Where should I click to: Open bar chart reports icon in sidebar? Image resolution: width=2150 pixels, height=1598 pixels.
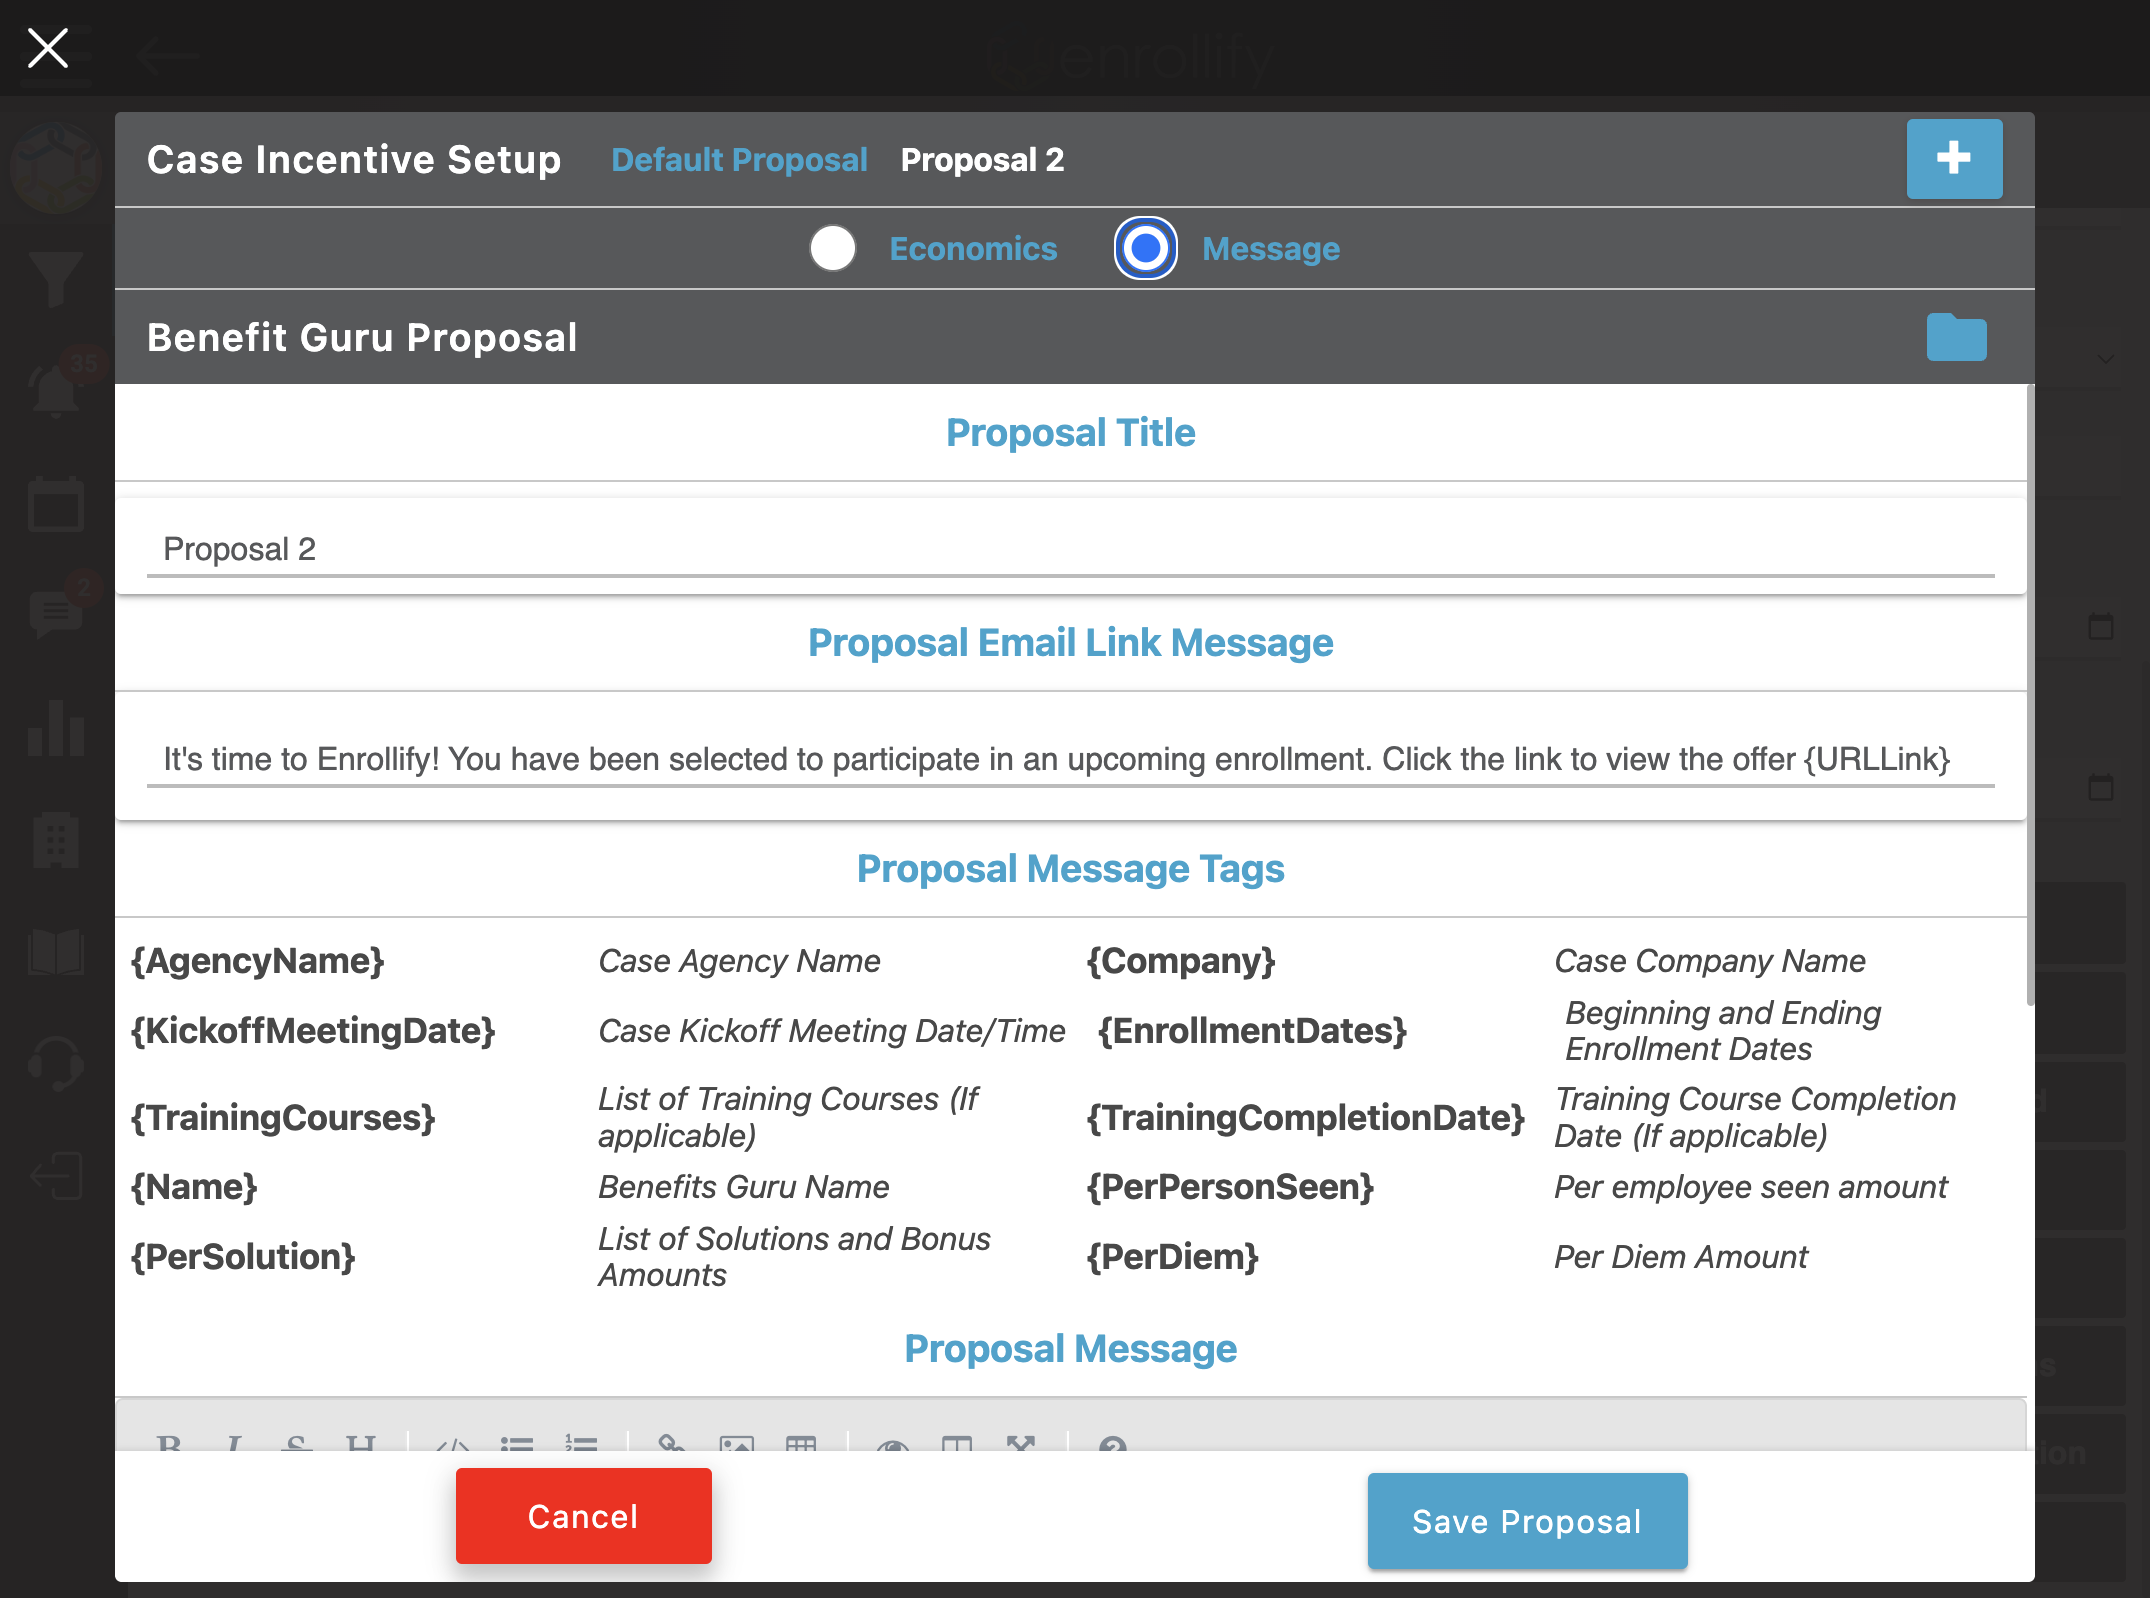point(56,728)
